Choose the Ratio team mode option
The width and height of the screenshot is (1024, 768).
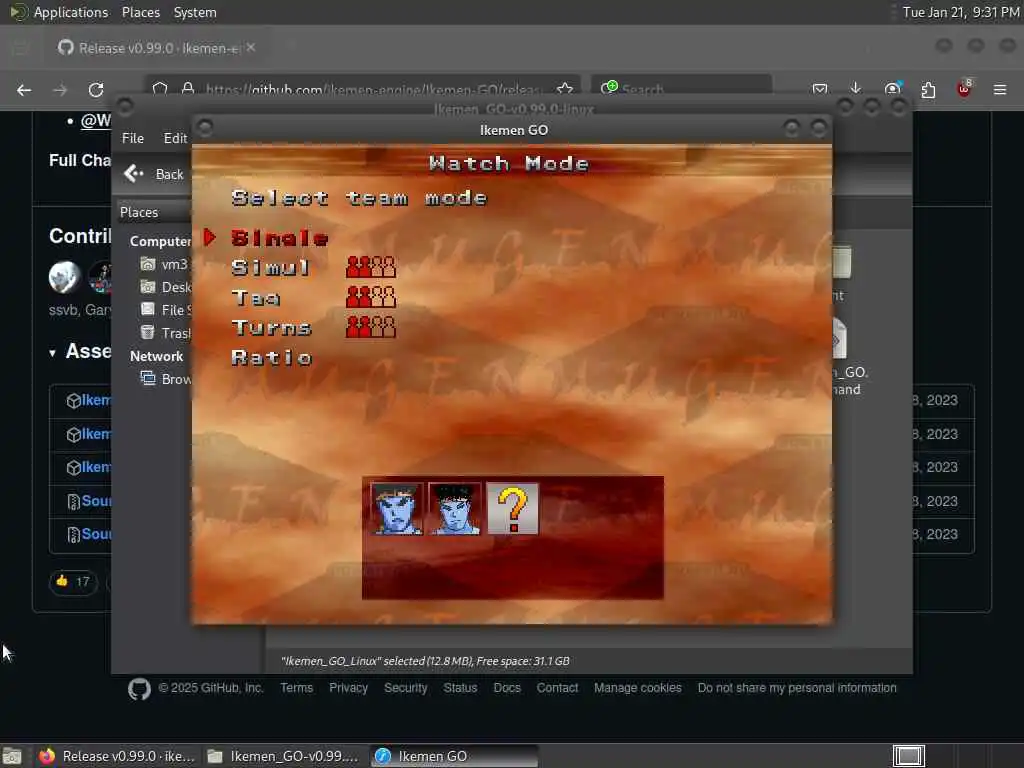pos(272,357)
